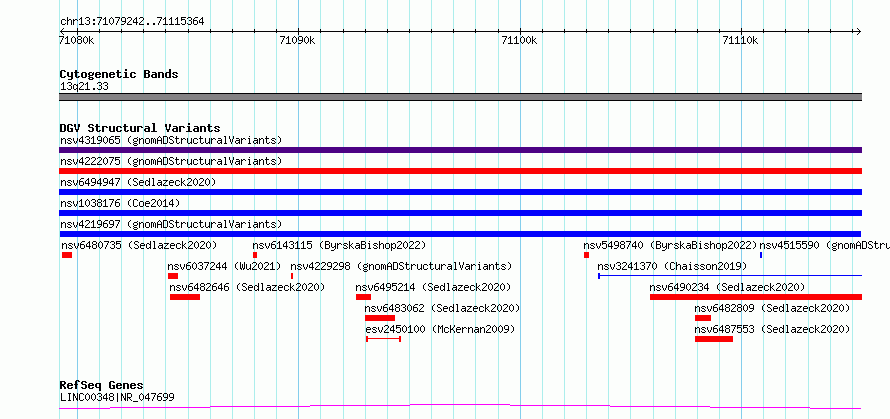
Task: Open variant label nsv5498740 (ByrskaBishop2022)
Action: [x=670, y=245]
